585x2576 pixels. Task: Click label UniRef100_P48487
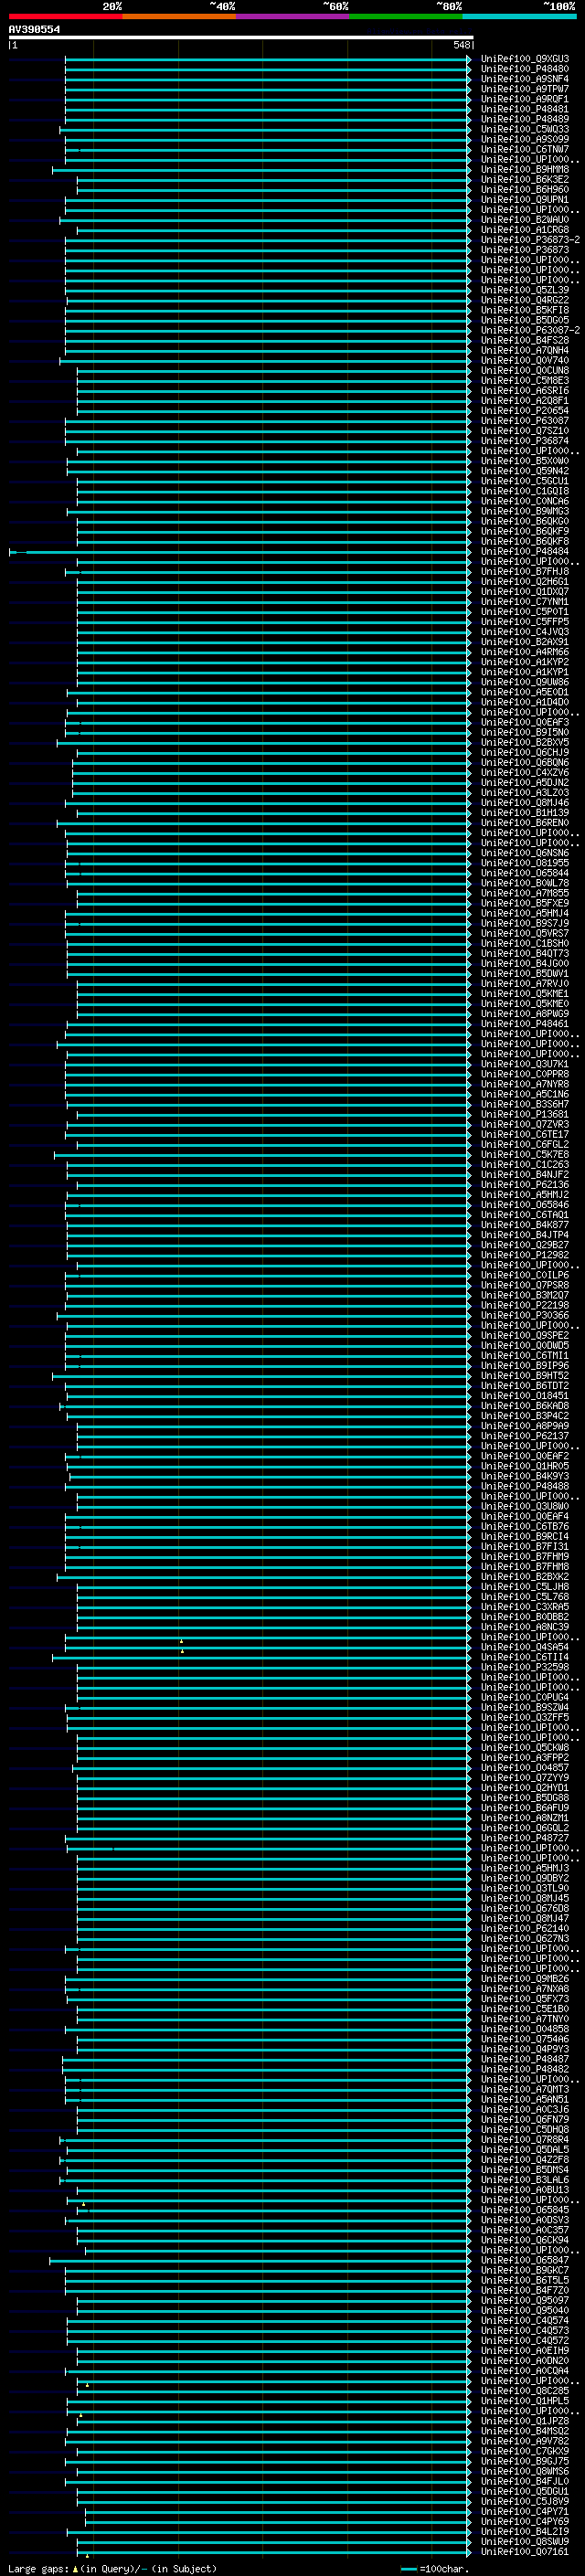pos(525,2059)
